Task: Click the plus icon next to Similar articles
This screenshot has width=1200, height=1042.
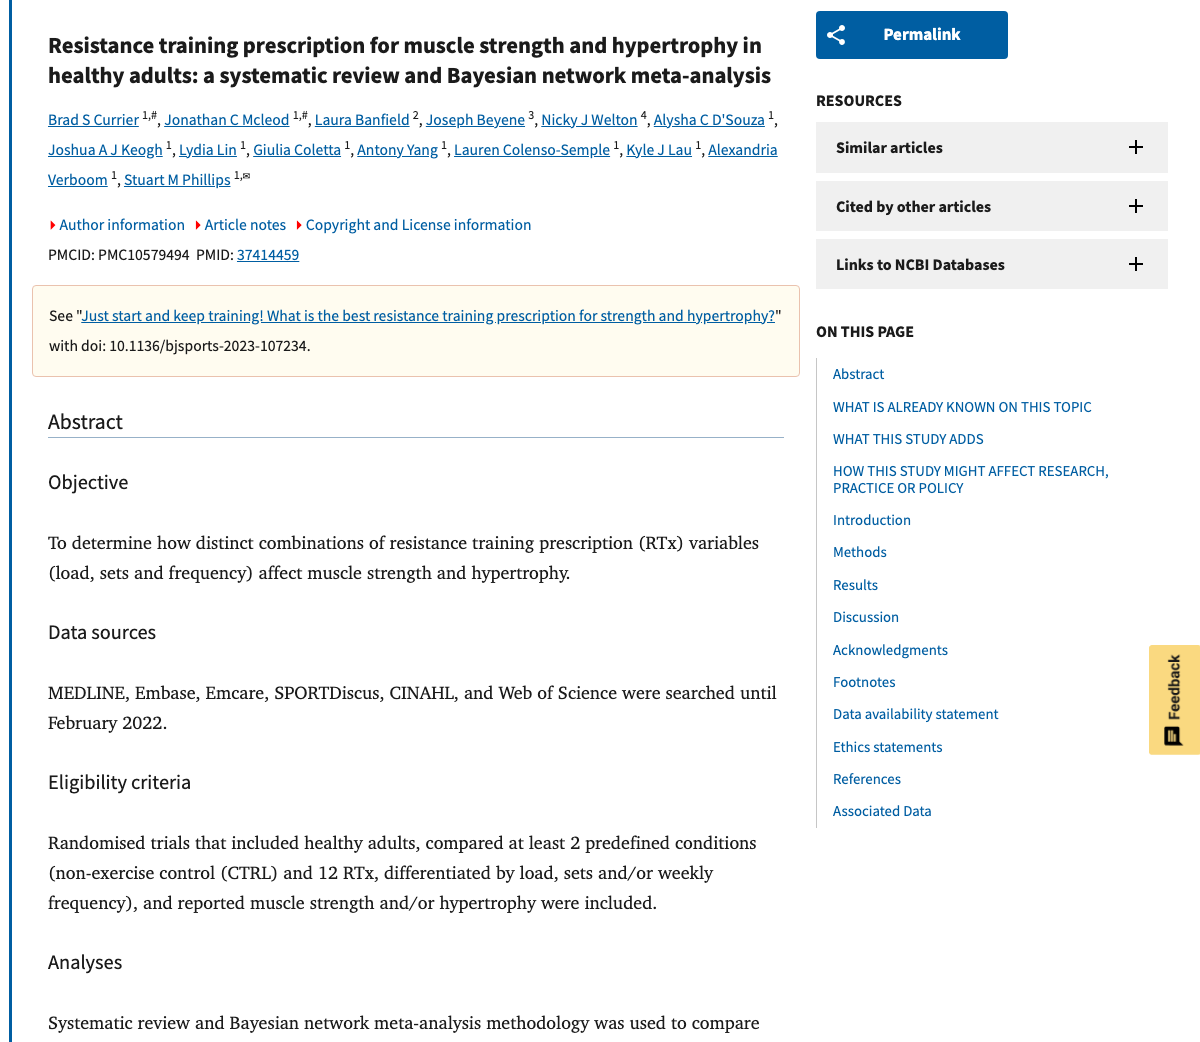Action: (1136, 147)
